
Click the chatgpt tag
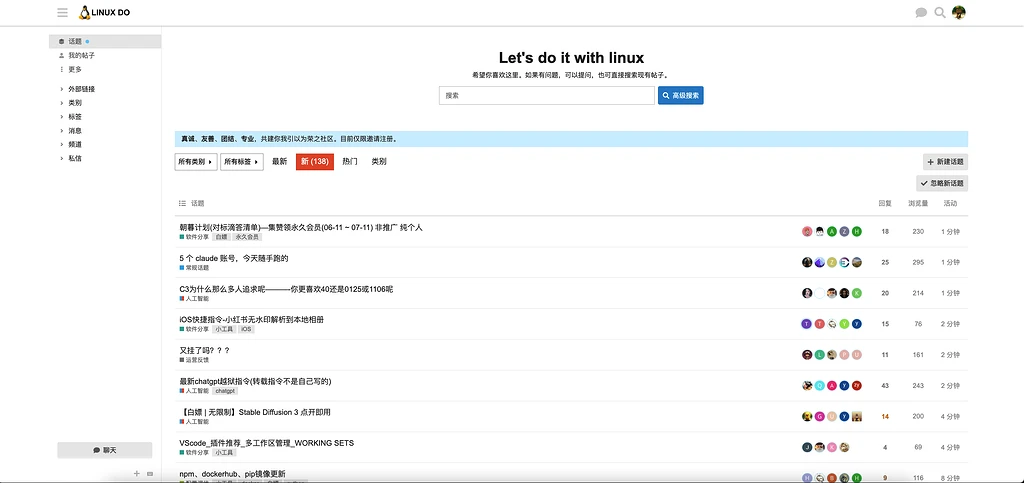pos(225,391)
